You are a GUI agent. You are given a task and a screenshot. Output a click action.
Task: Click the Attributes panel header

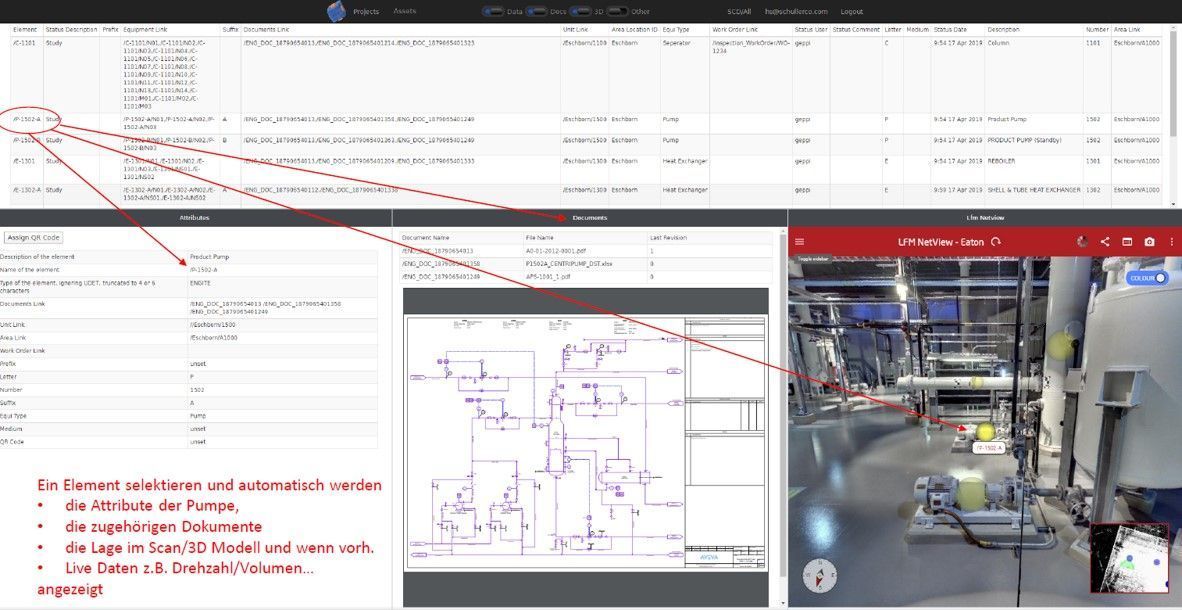point(195,217)
